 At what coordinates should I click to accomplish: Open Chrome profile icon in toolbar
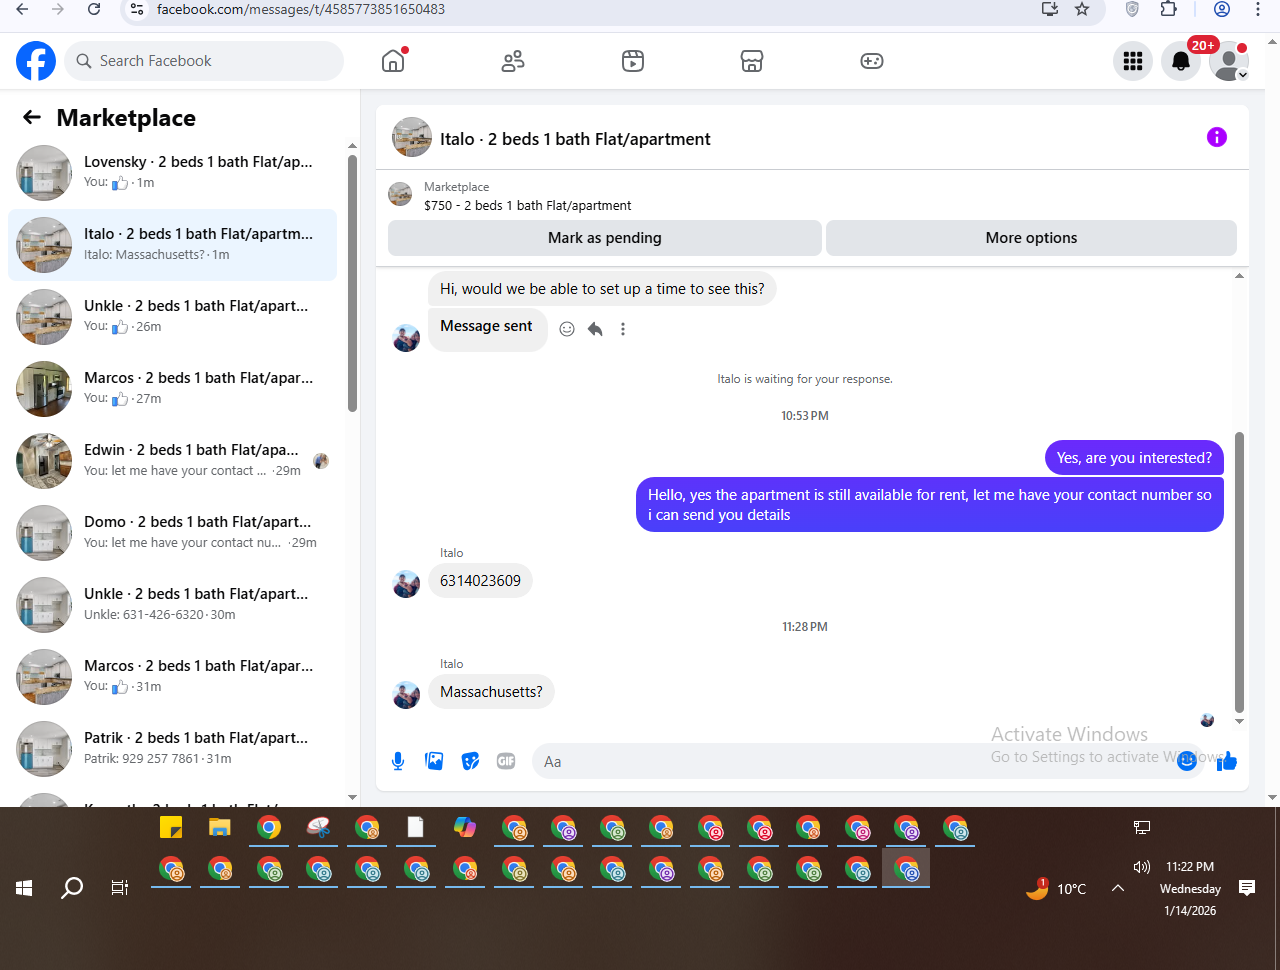coord(1221,9)
